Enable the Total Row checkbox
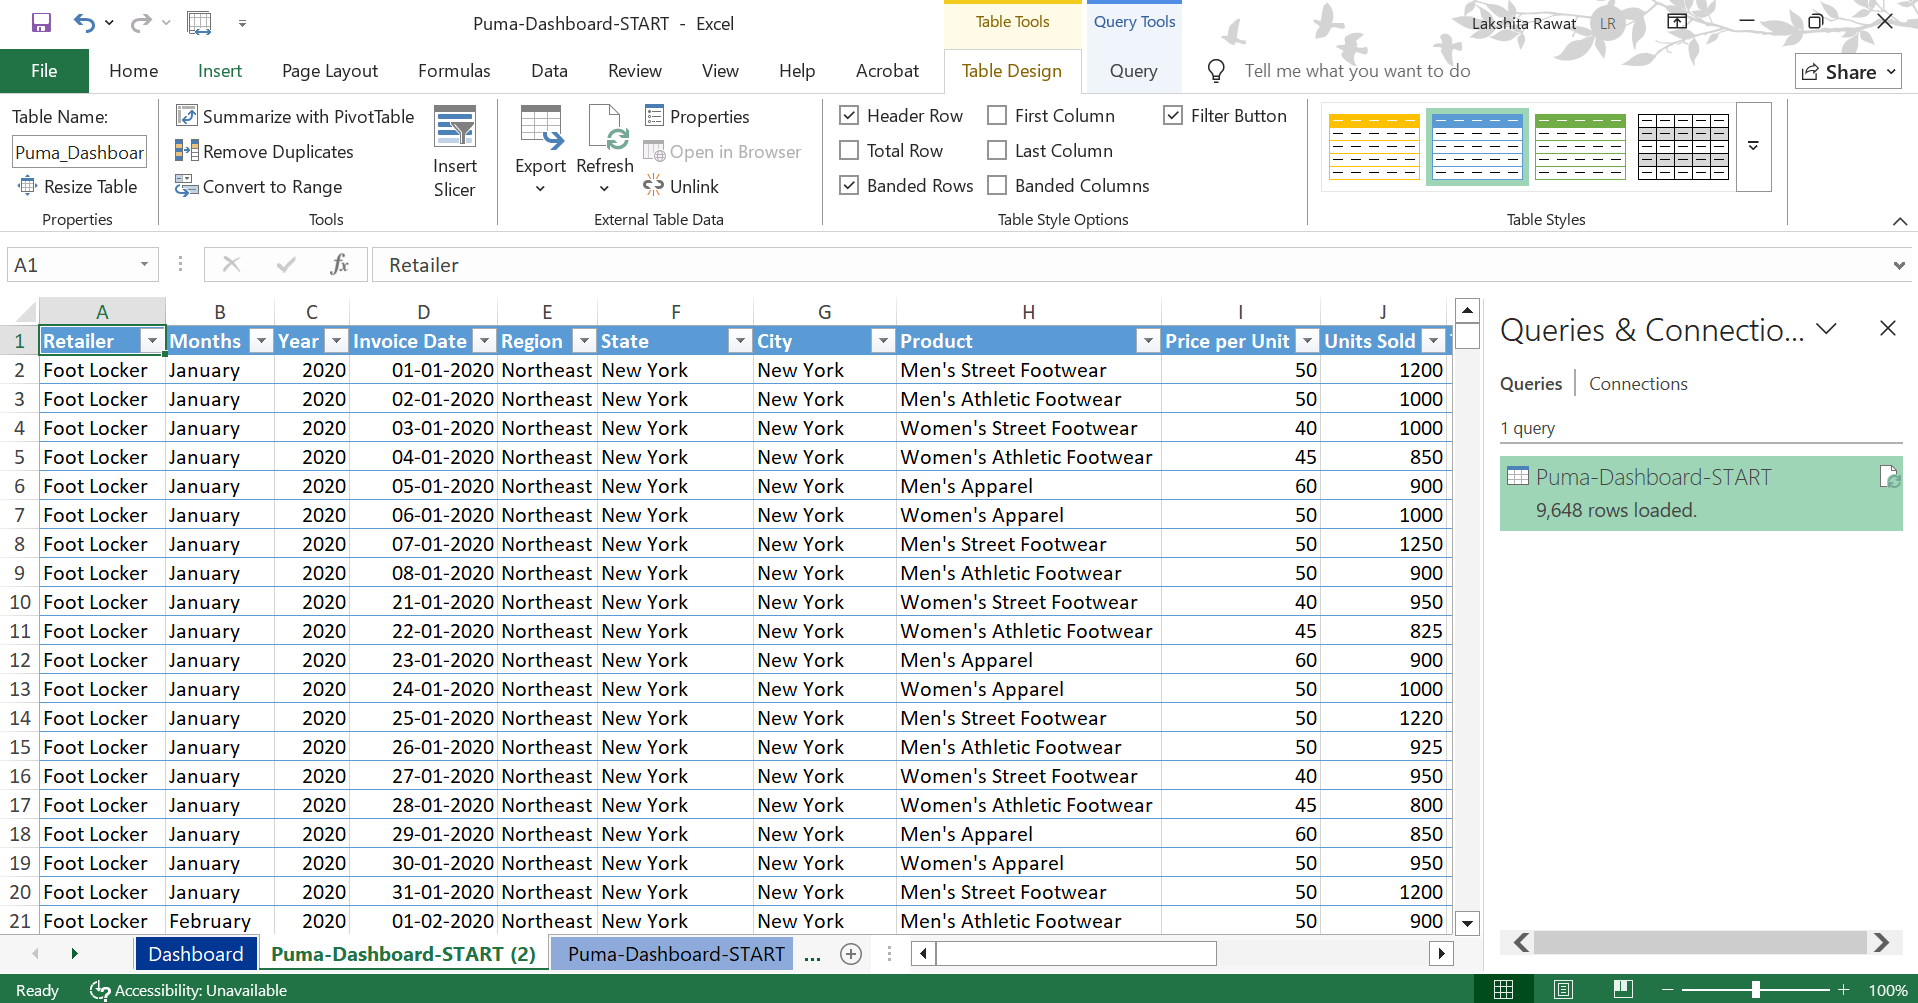The width and height of the screenshot is (1918, 1003). pyautogui.click(x=849, y=151)
